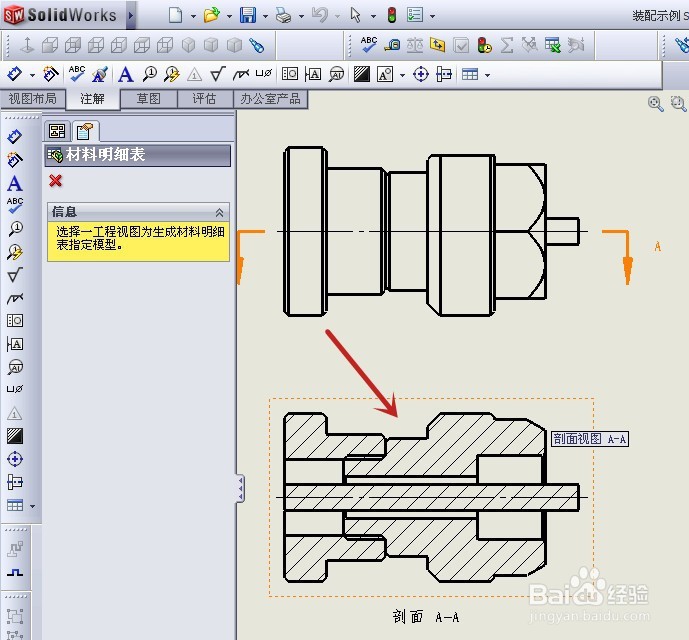Insert Center Mark from the horizontal toolbar
The width and height of the screenshot is (689, 640).
421,74
